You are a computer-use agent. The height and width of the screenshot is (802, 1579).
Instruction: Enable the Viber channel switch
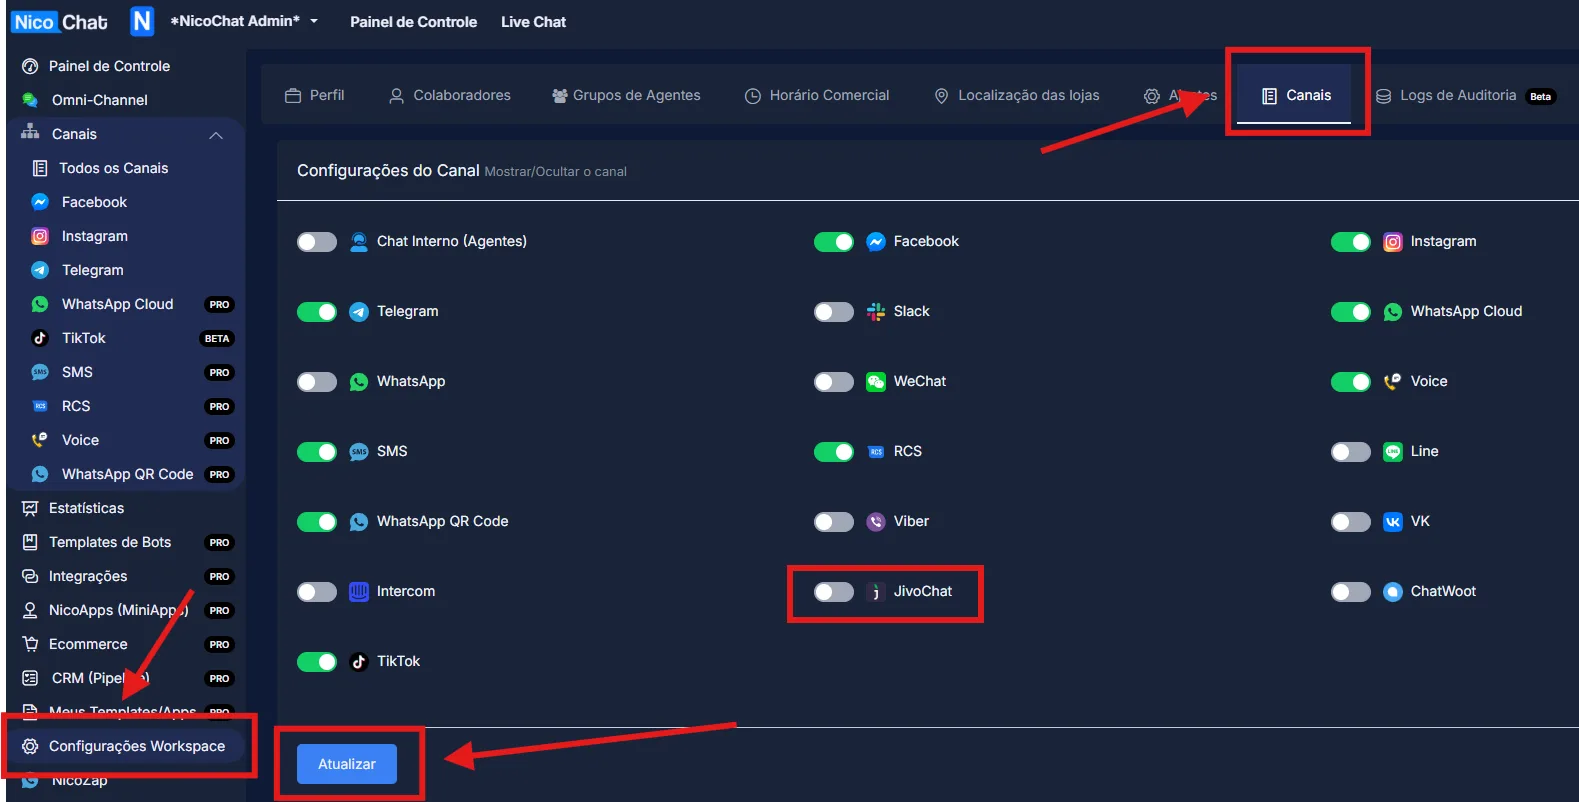(834, 522)
